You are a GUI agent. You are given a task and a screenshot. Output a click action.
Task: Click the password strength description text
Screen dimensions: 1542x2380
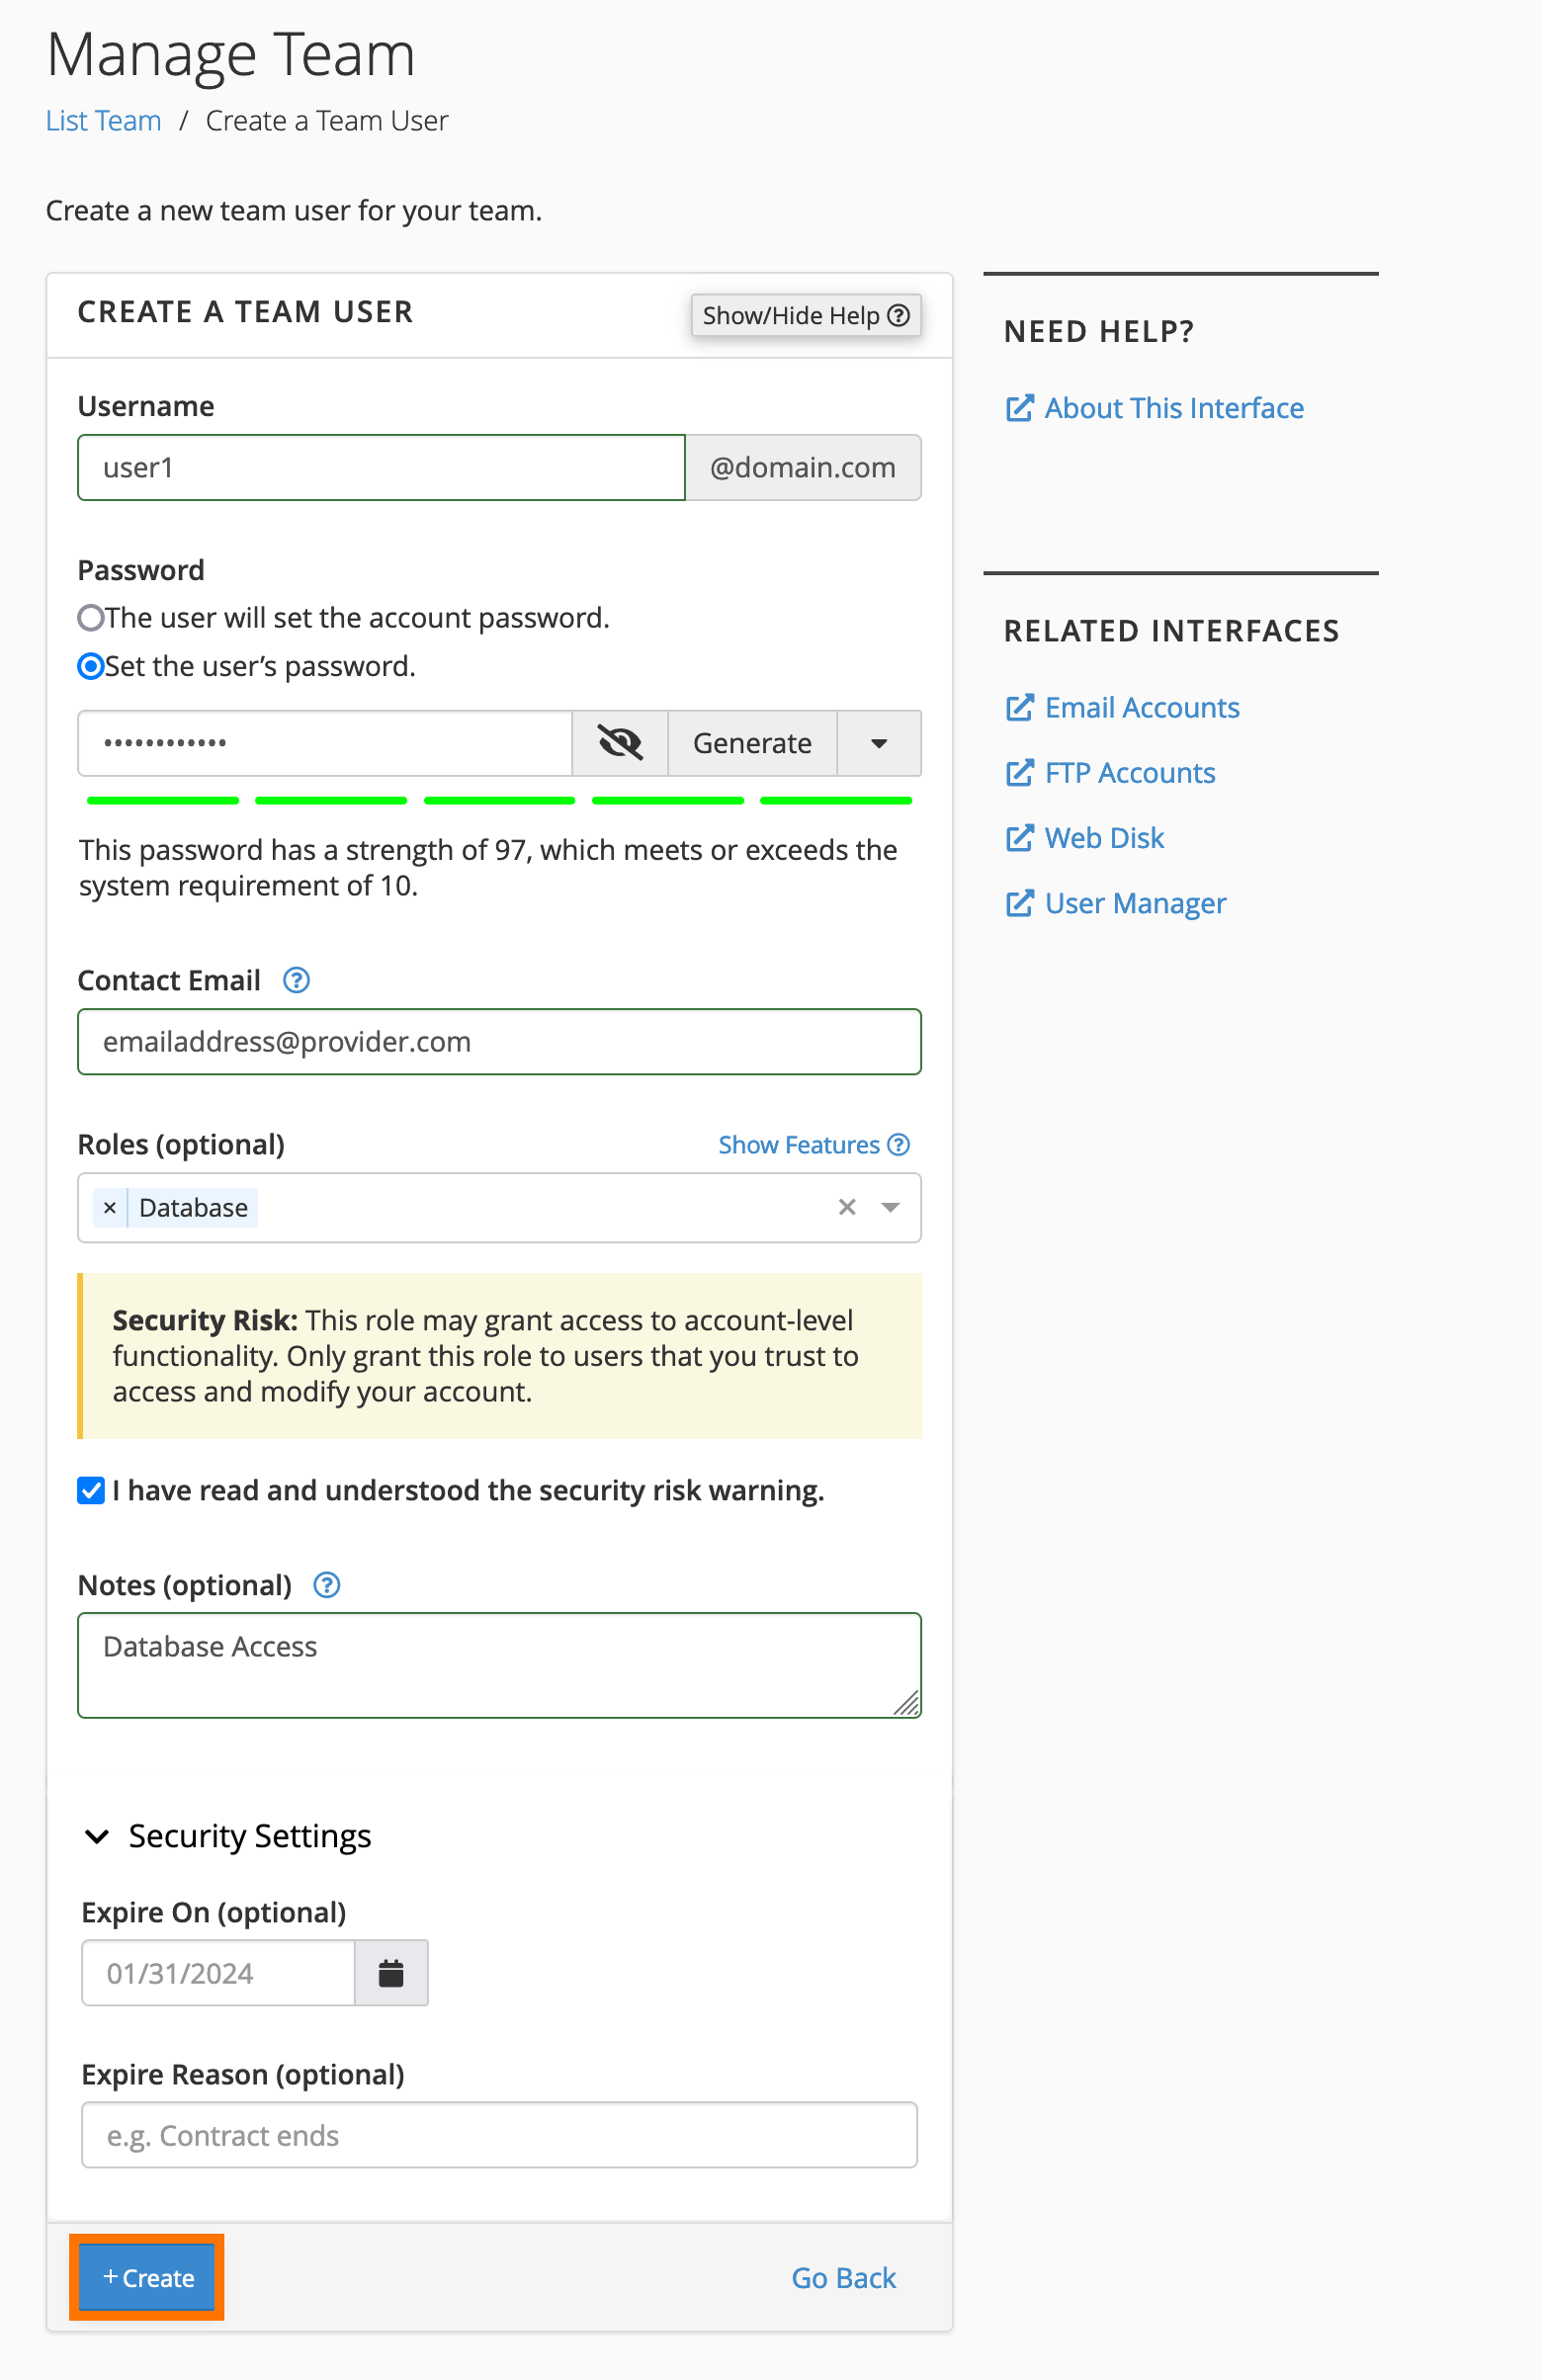488,868
